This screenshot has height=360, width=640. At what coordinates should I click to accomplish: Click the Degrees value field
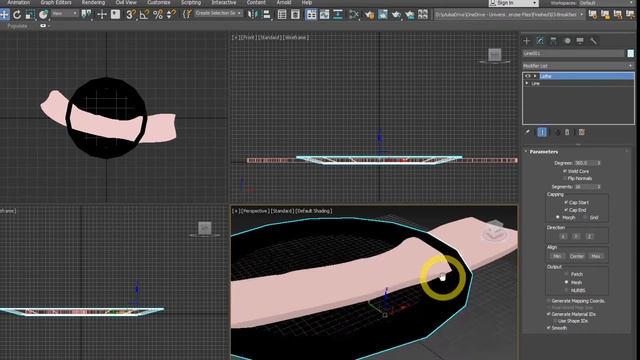(x=585, y=163)
